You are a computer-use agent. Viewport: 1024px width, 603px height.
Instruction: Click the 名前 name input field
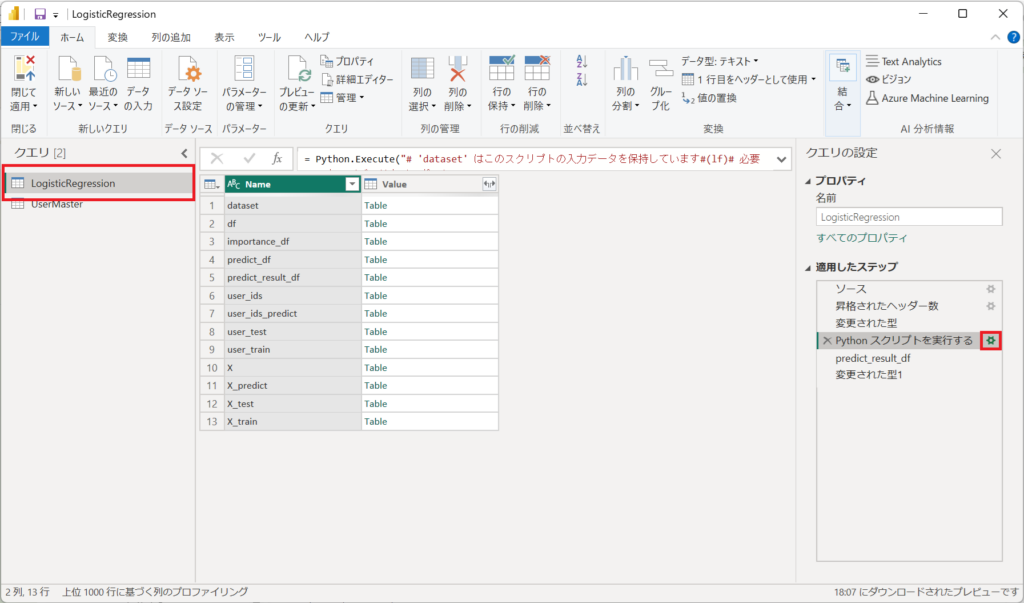pyautogui.click(x=908, y=217)
